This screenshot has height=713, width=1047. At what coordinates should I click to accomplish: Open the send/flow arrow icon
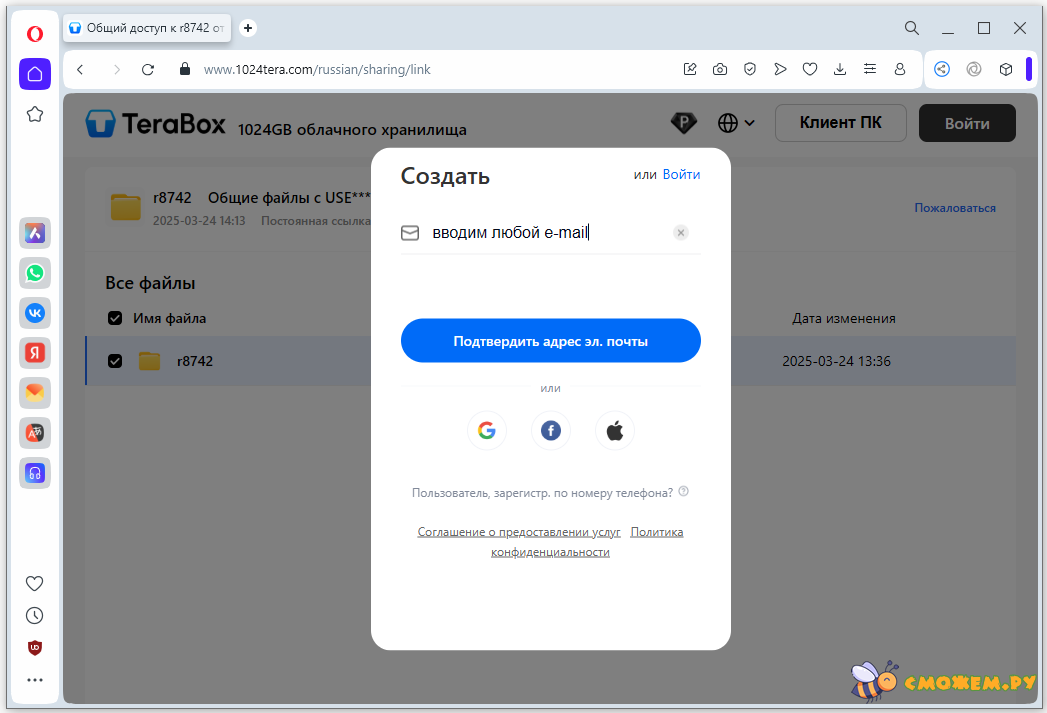pos(780,69)
